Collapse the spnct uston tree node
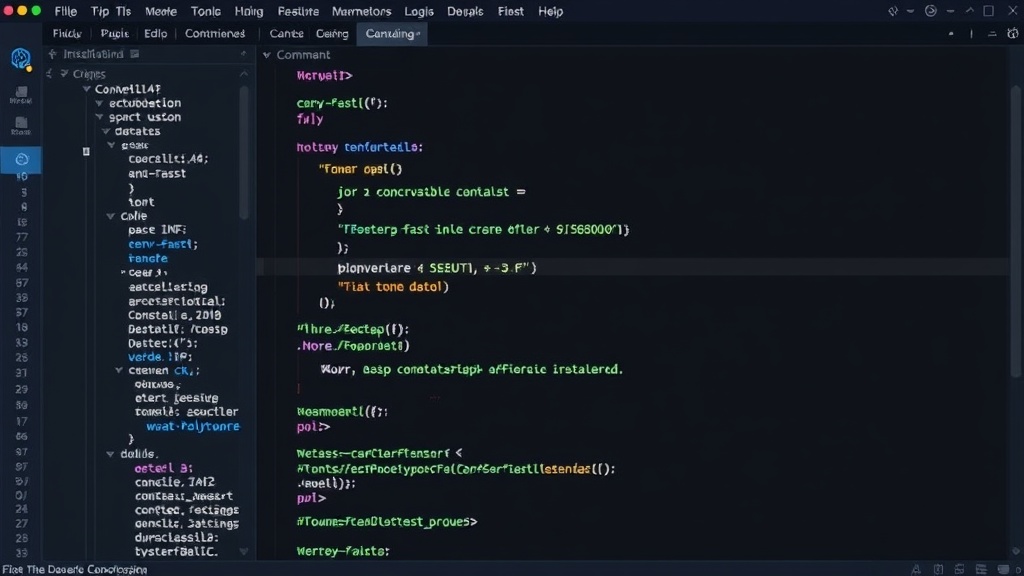Screen dimensions: 1024x576 click(99, 117)
